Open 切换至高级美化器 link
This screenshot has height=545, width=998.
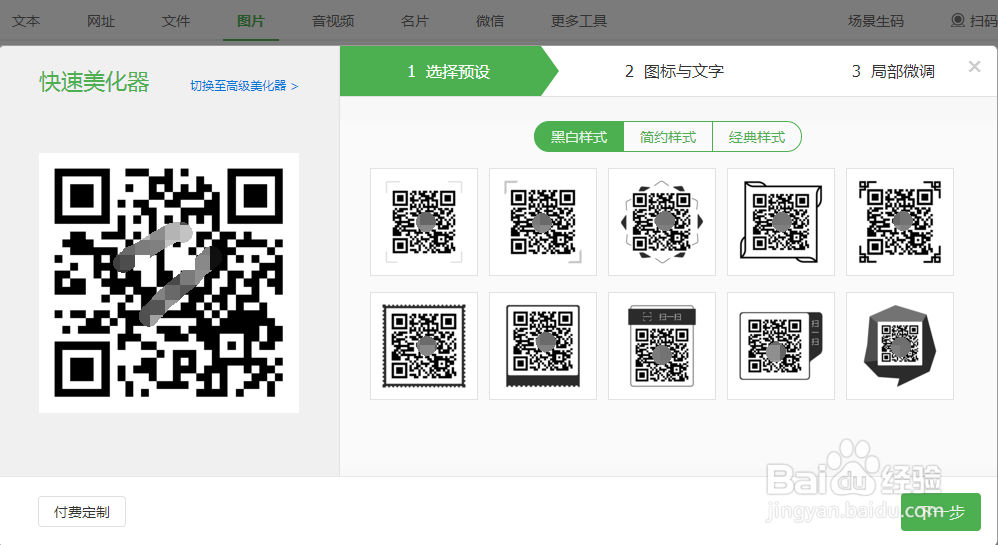coord(244,86)
